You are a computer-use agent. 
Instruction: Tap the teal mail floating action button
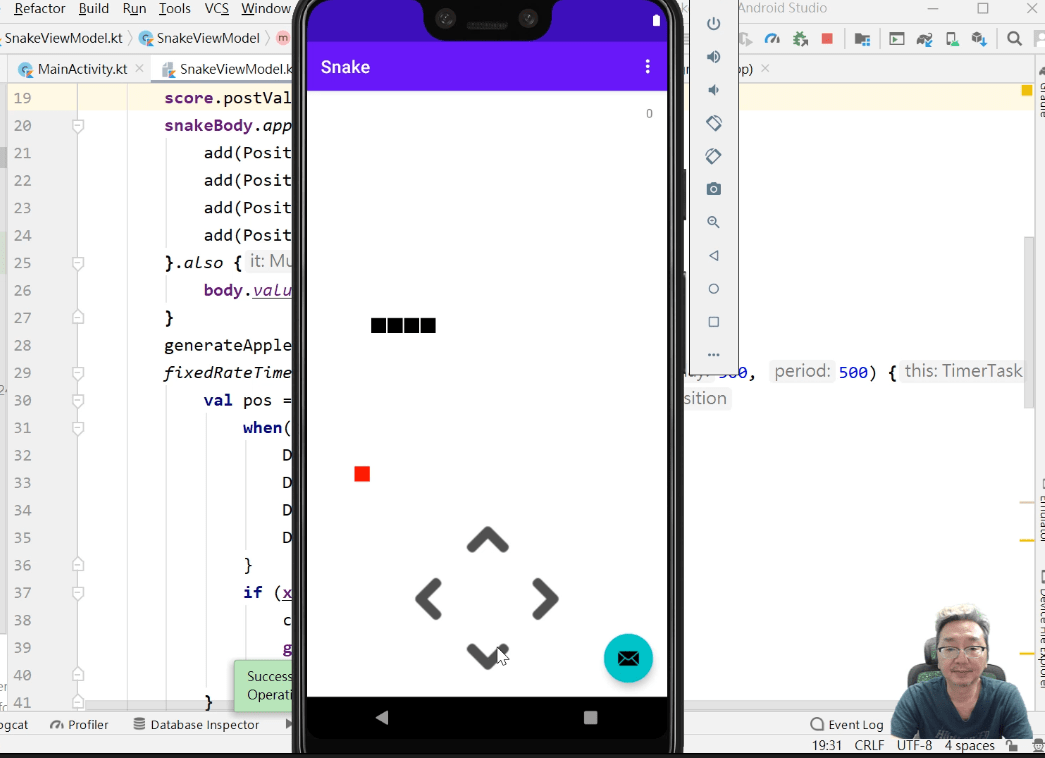click(628, 658)
